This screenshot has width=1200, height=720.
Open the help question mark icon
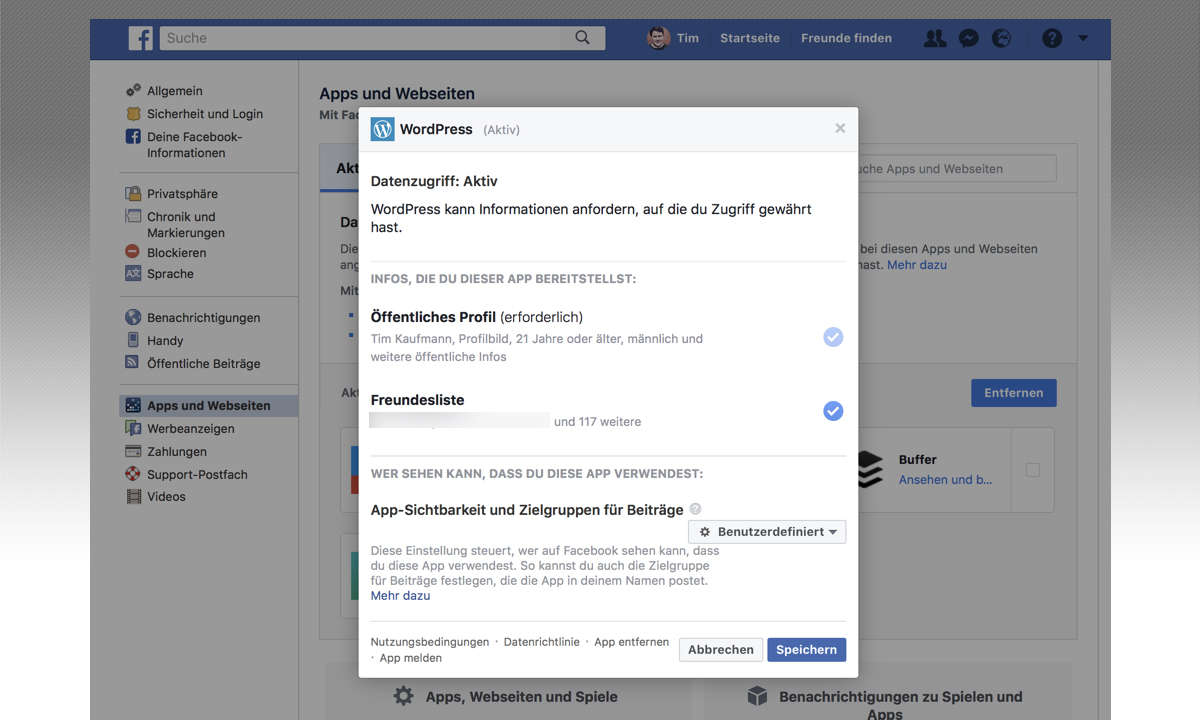[x=1052, y=38]
